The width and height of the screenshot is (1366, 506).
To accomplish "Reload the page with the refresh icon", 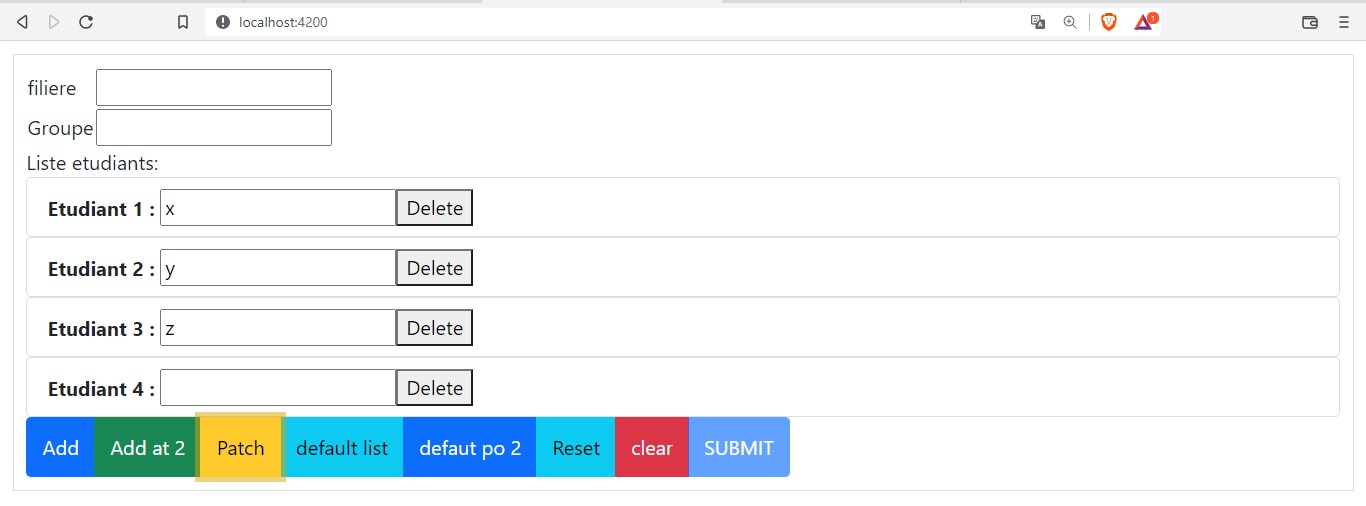I will coord(86,22).
